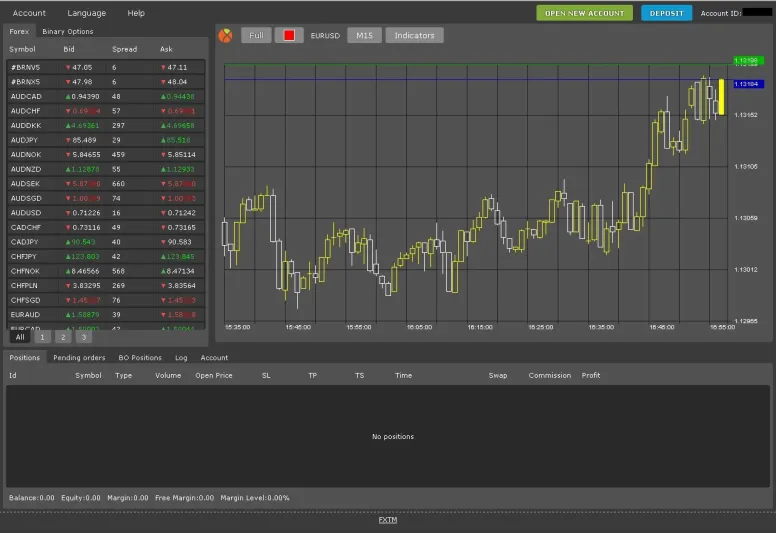Open the Account menu

(x=29, y=13)
